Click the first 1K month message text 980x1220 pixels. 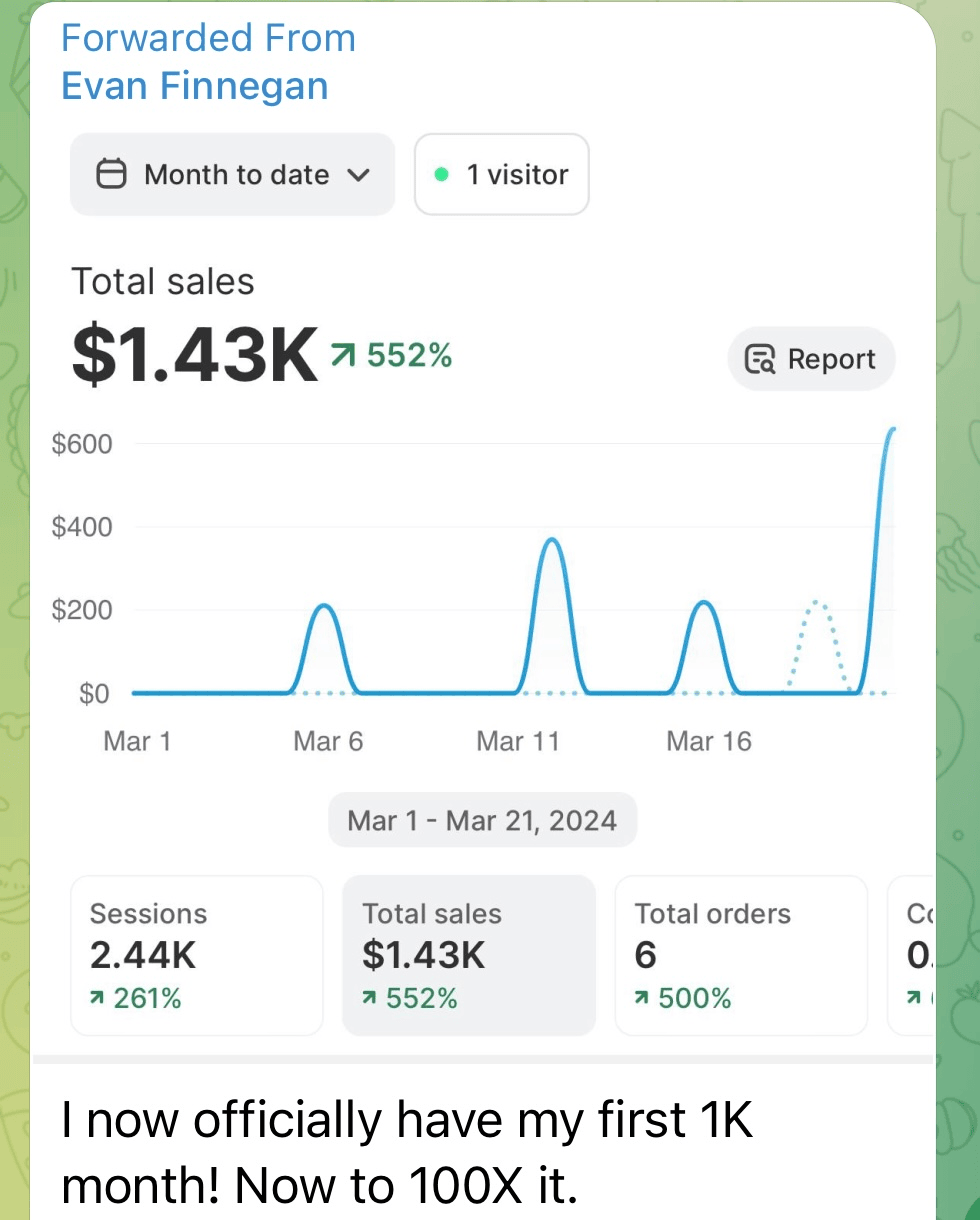[407, 1152]
